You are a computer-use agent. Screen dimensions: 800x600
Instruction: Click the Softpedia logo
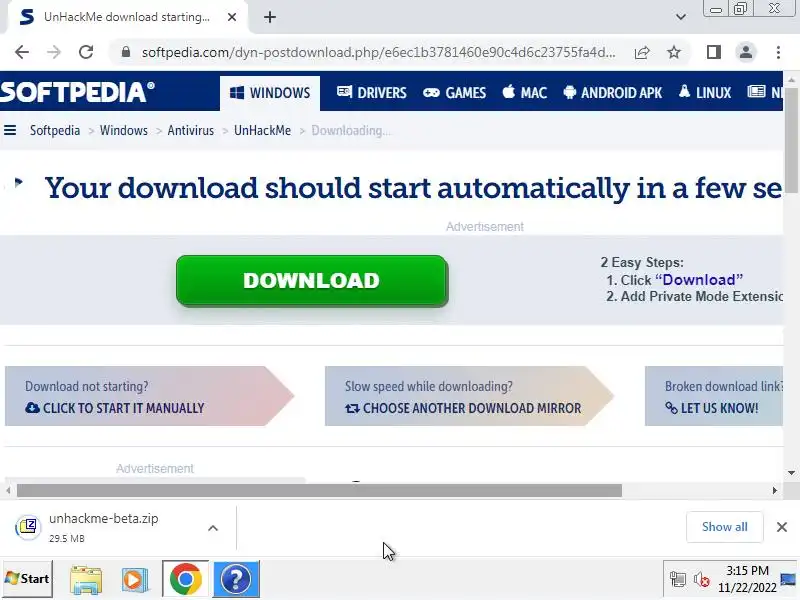pyautogui.click(x=78, y=92)
